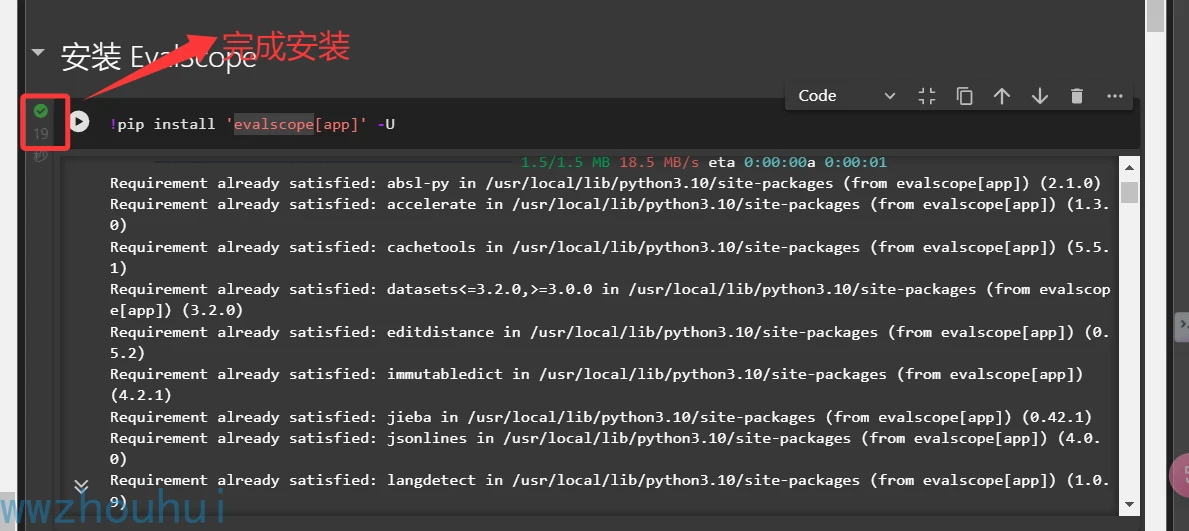Click the 安装 Evalscope heading text
The width and height of the screenshot is (1189, 531).
(x=159, y=57)
